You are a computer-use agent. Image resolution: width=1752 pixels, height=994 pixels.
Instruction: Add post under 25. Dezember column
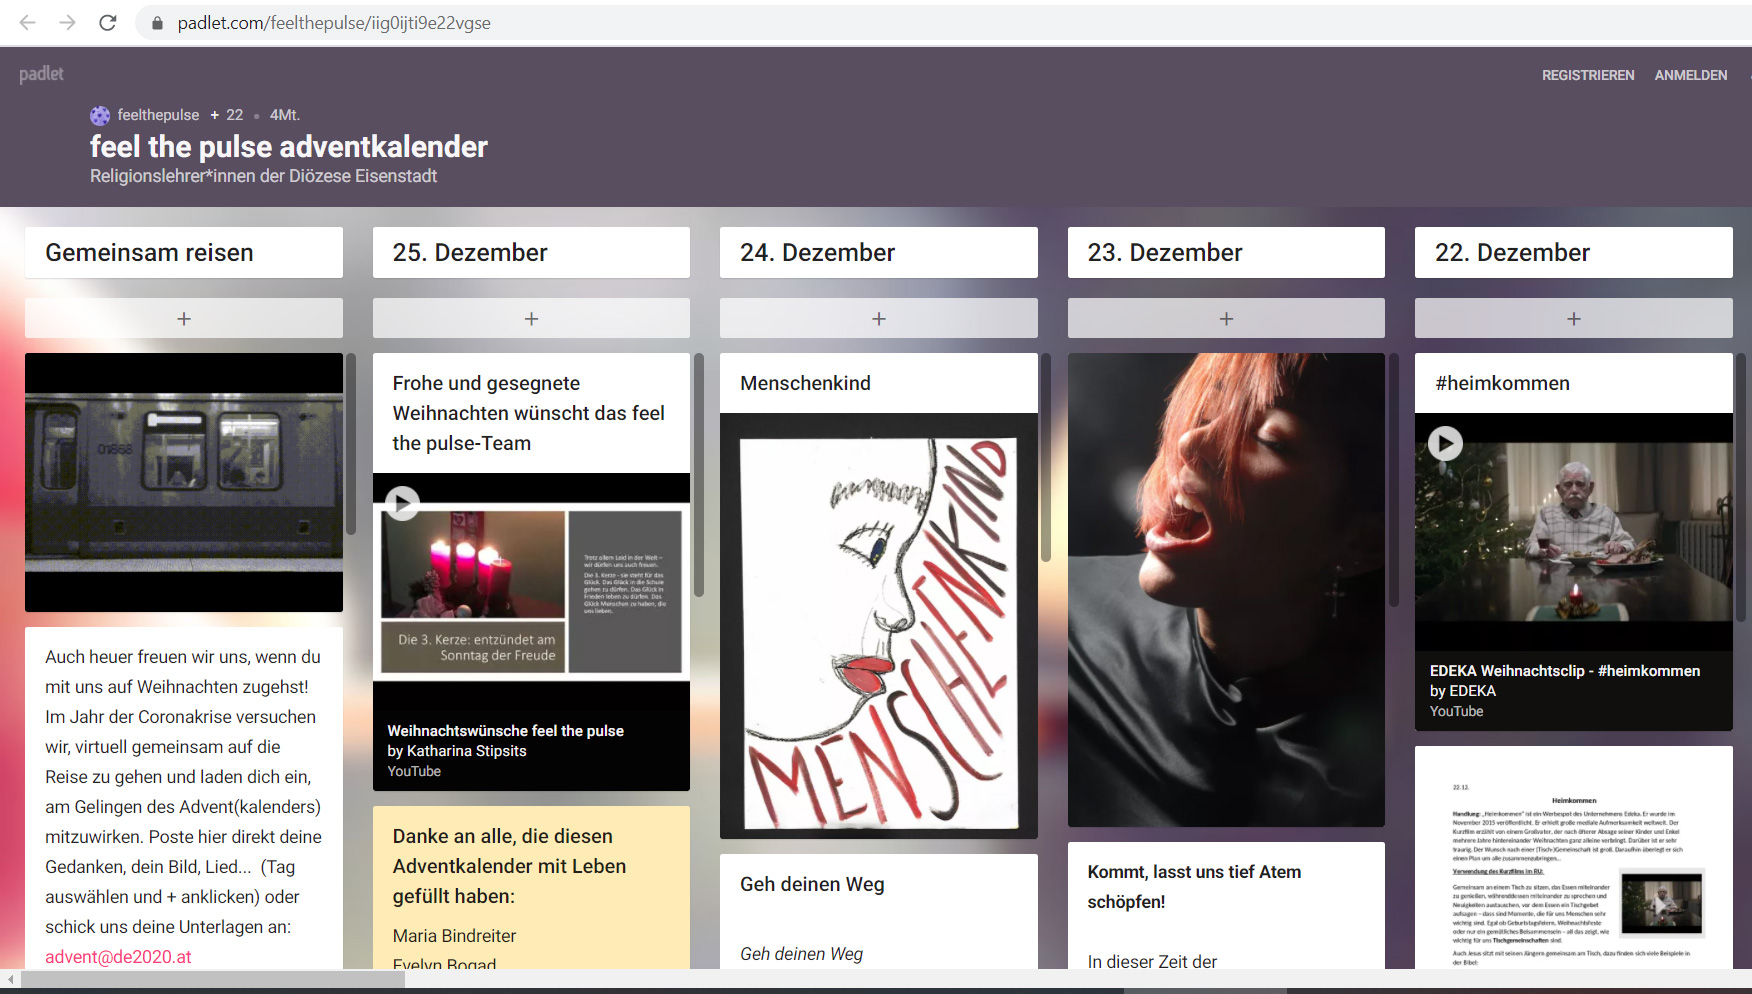[531, 318]
